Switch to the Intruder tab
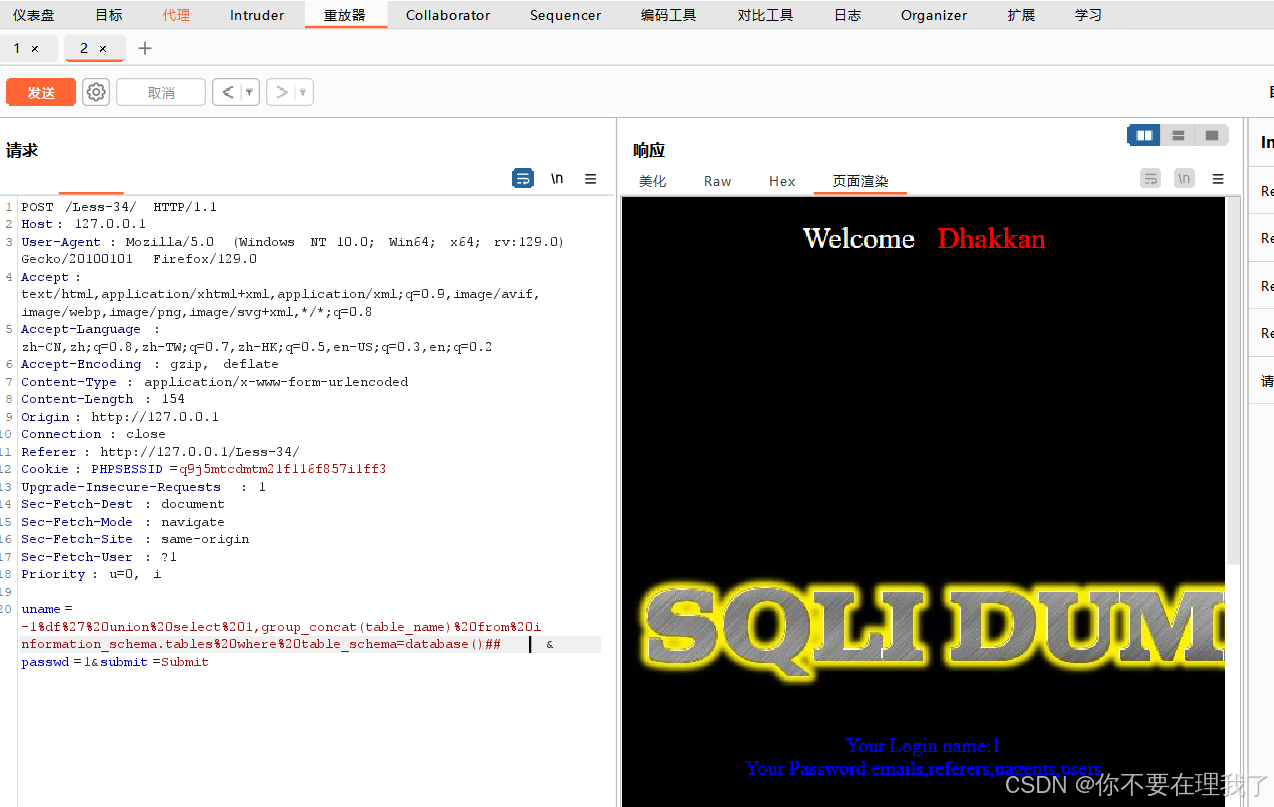 (257, 15)
